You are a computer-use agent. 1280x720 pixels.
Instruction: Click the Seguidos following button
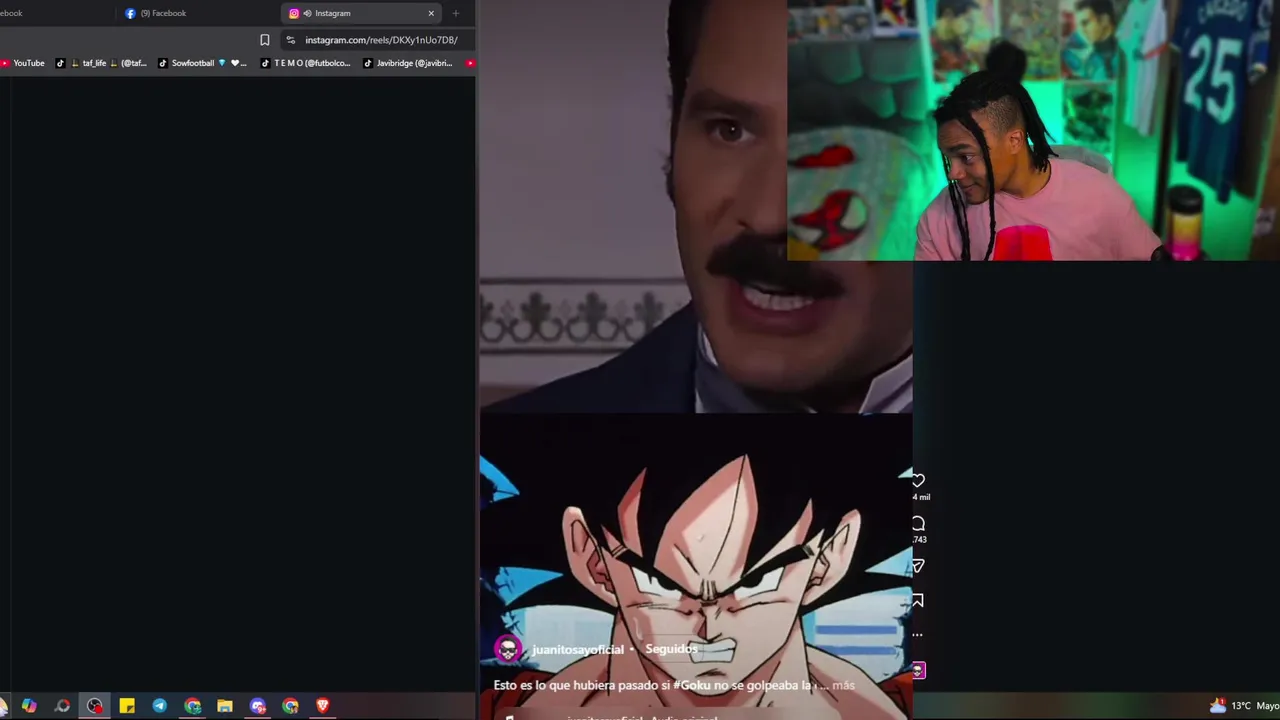point(671,649)
